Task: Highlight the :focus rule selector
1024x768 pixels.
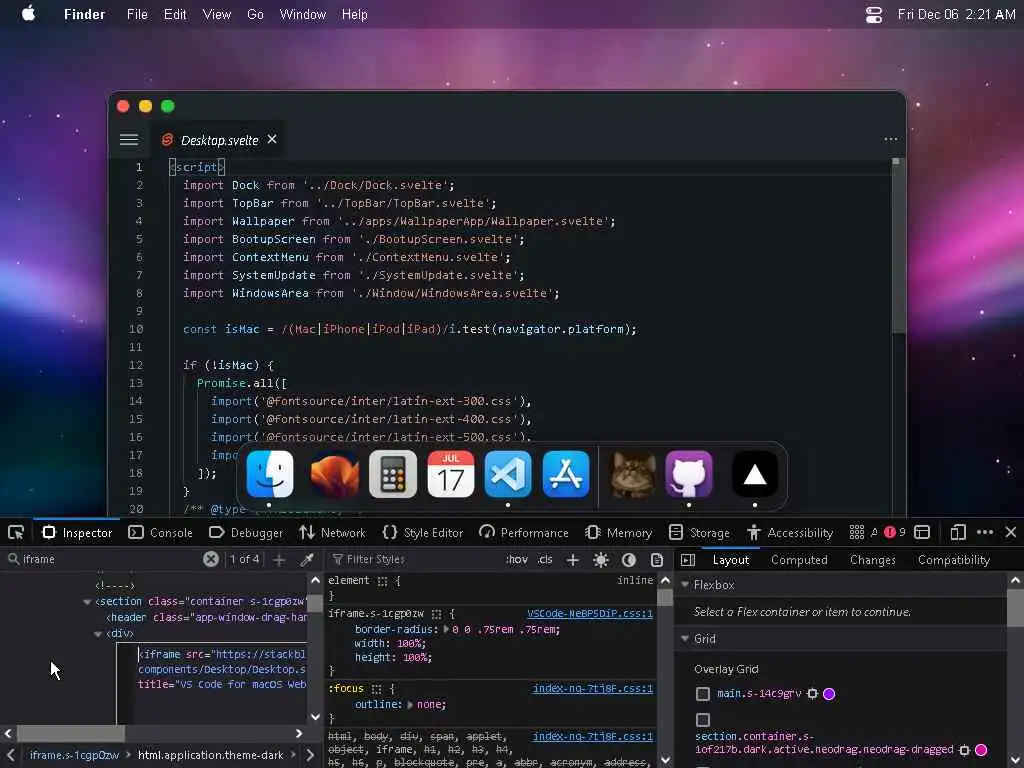Action: coord(376,688)
